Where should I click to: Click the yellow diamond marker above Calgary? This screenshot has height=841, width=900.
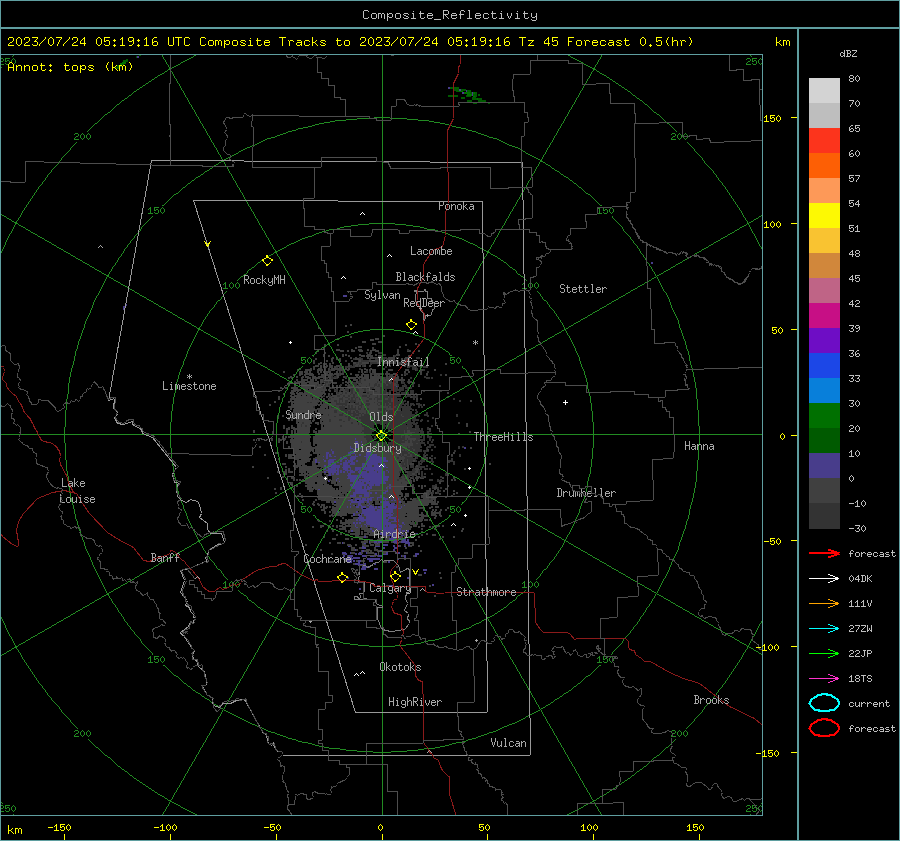395,576
